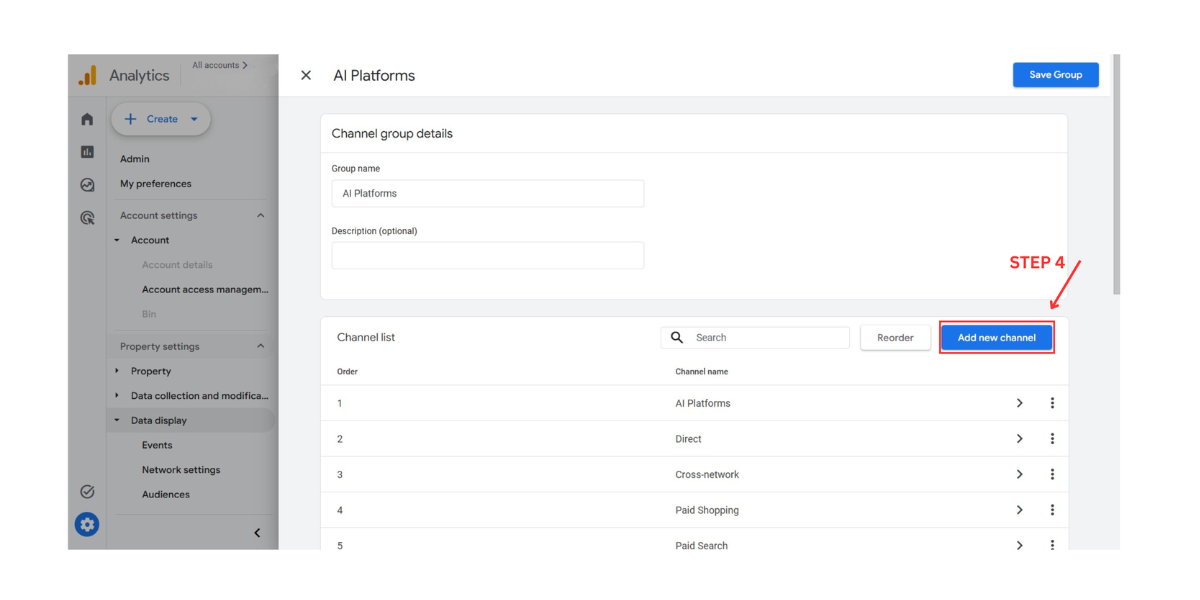The width and height of the screenshot is (1200, 600).
Task: Click the Admin gear icon
Action: click(87, 524)
